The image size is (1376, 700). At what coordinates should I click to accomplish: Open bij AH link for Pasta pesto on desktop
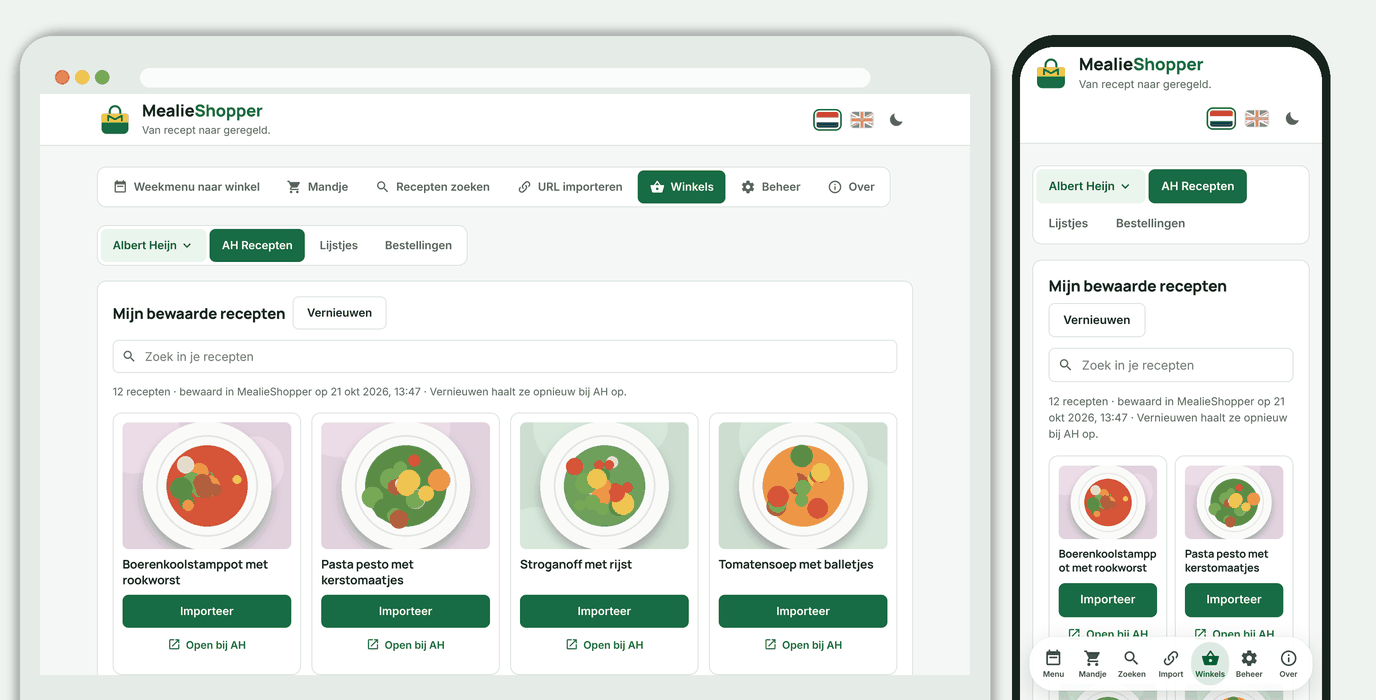click(x=406, y=645)
